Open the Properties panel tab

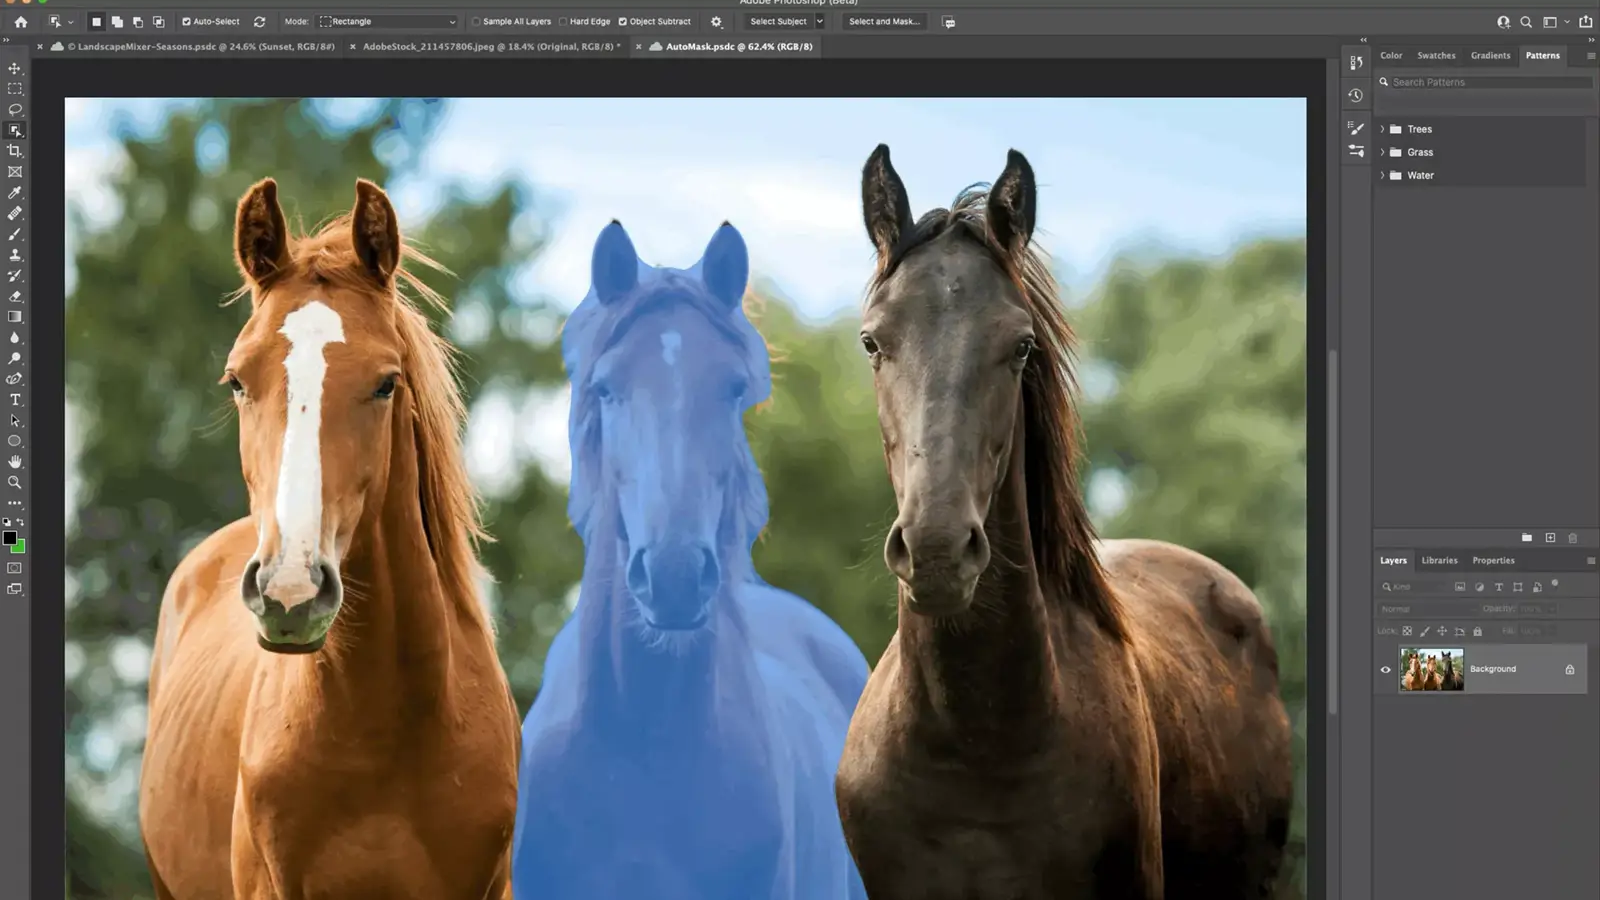point(1493,561)
